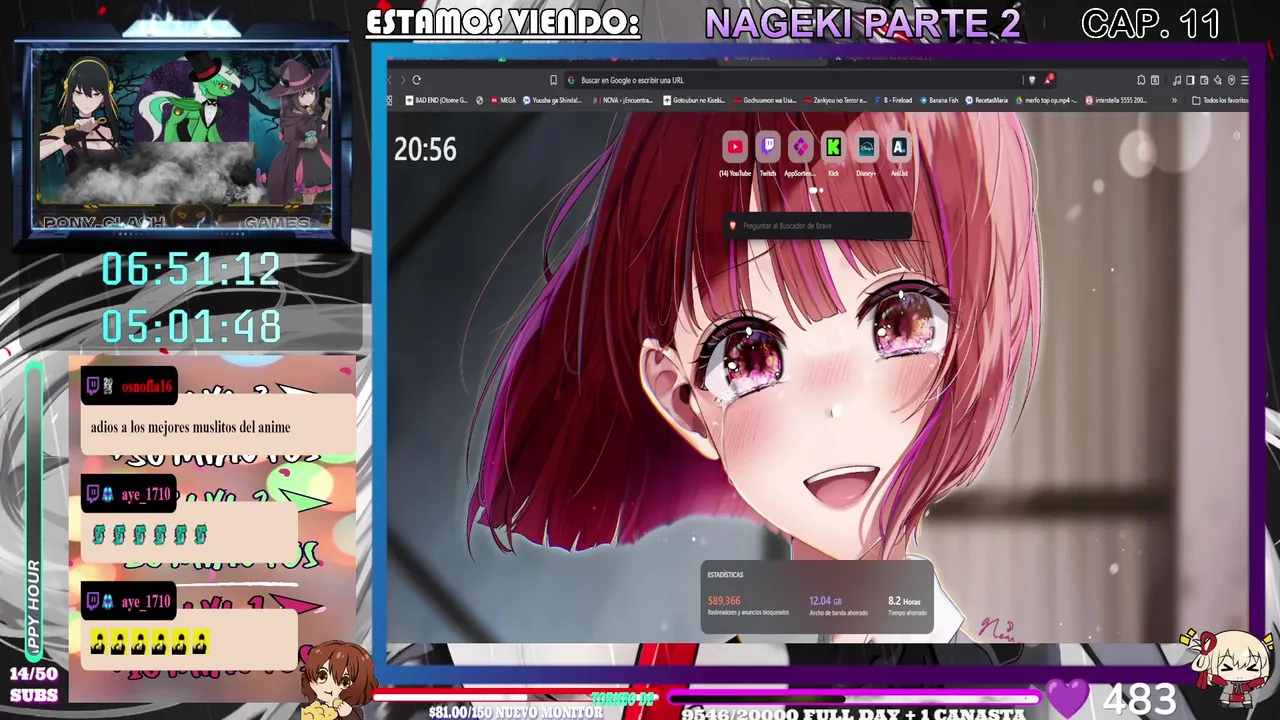1280x720 pixels.
Task: Go forward with the browser forward arrow
Action: 403,80
